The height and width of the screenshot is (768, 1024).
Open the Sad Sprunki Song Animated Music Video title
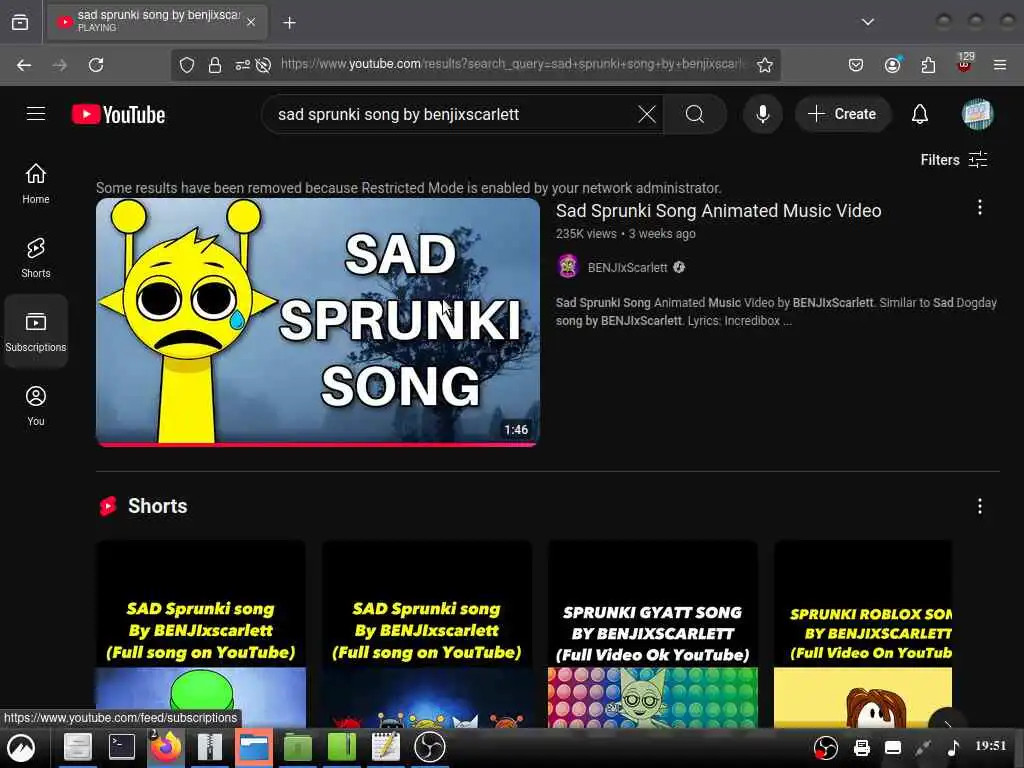[x=718, y=210]
